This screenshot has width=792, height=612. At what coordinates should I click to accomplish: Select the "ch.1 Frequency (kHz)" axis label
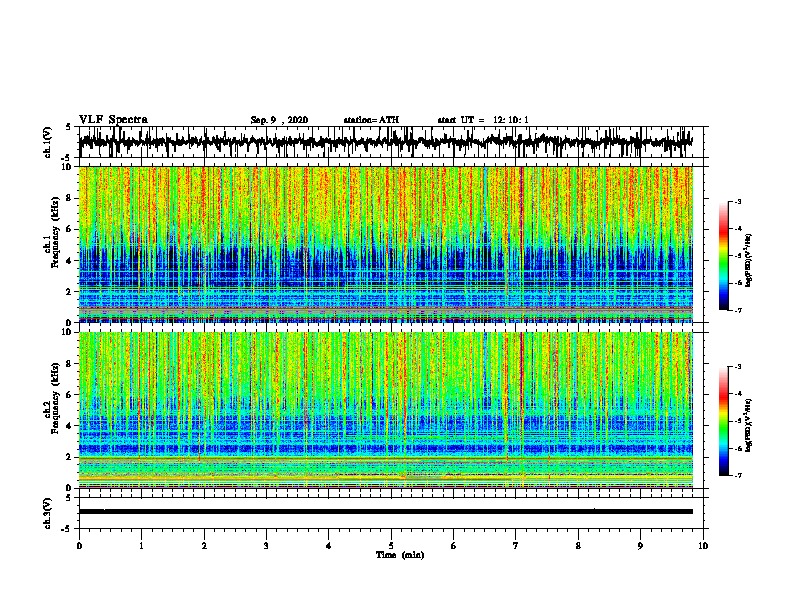click(52, 232)
